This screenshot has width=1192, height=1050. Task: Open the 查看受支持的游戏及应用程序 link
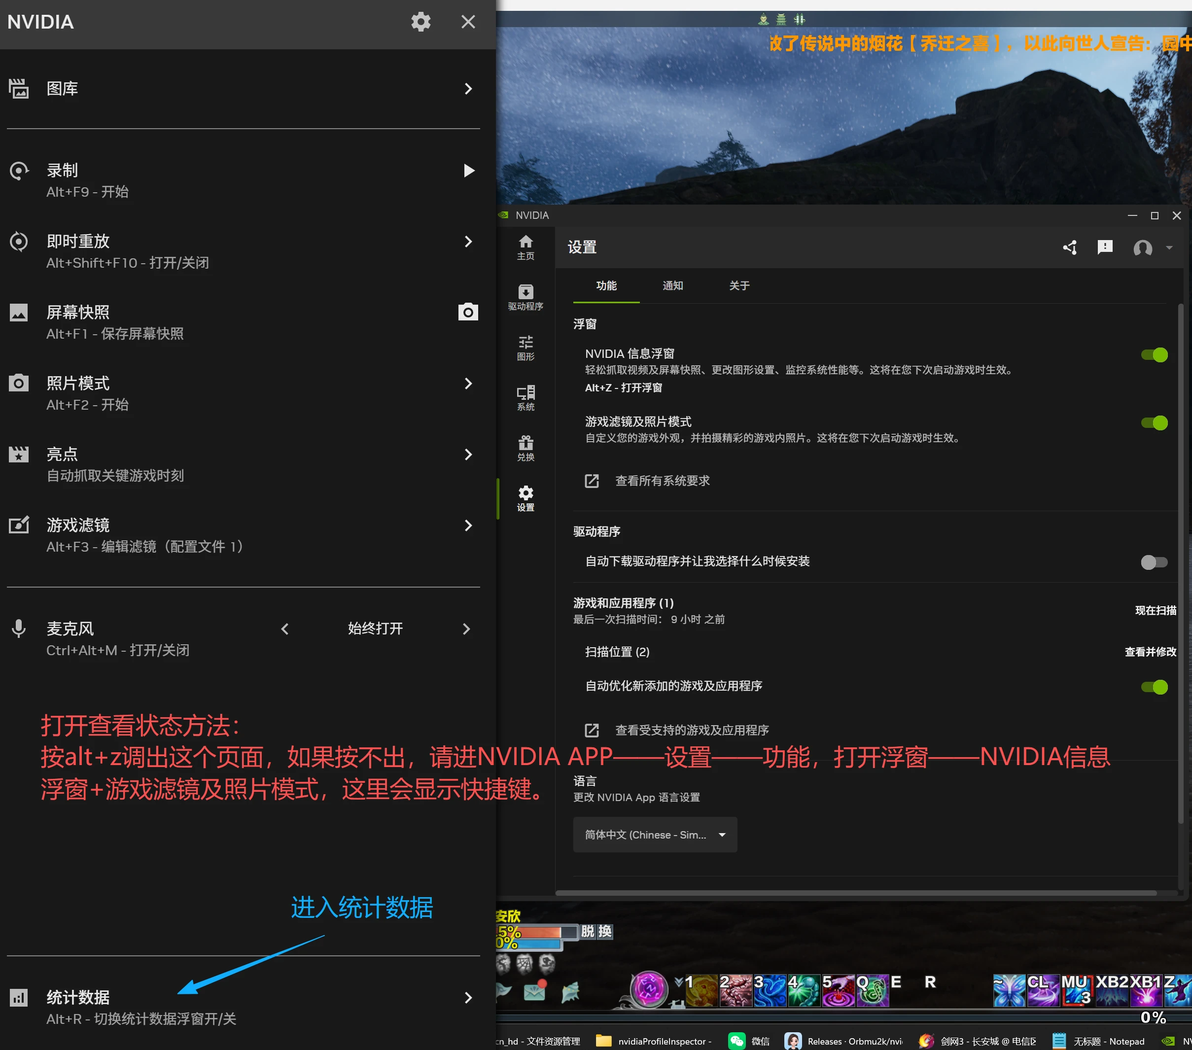tap(677, 731)
